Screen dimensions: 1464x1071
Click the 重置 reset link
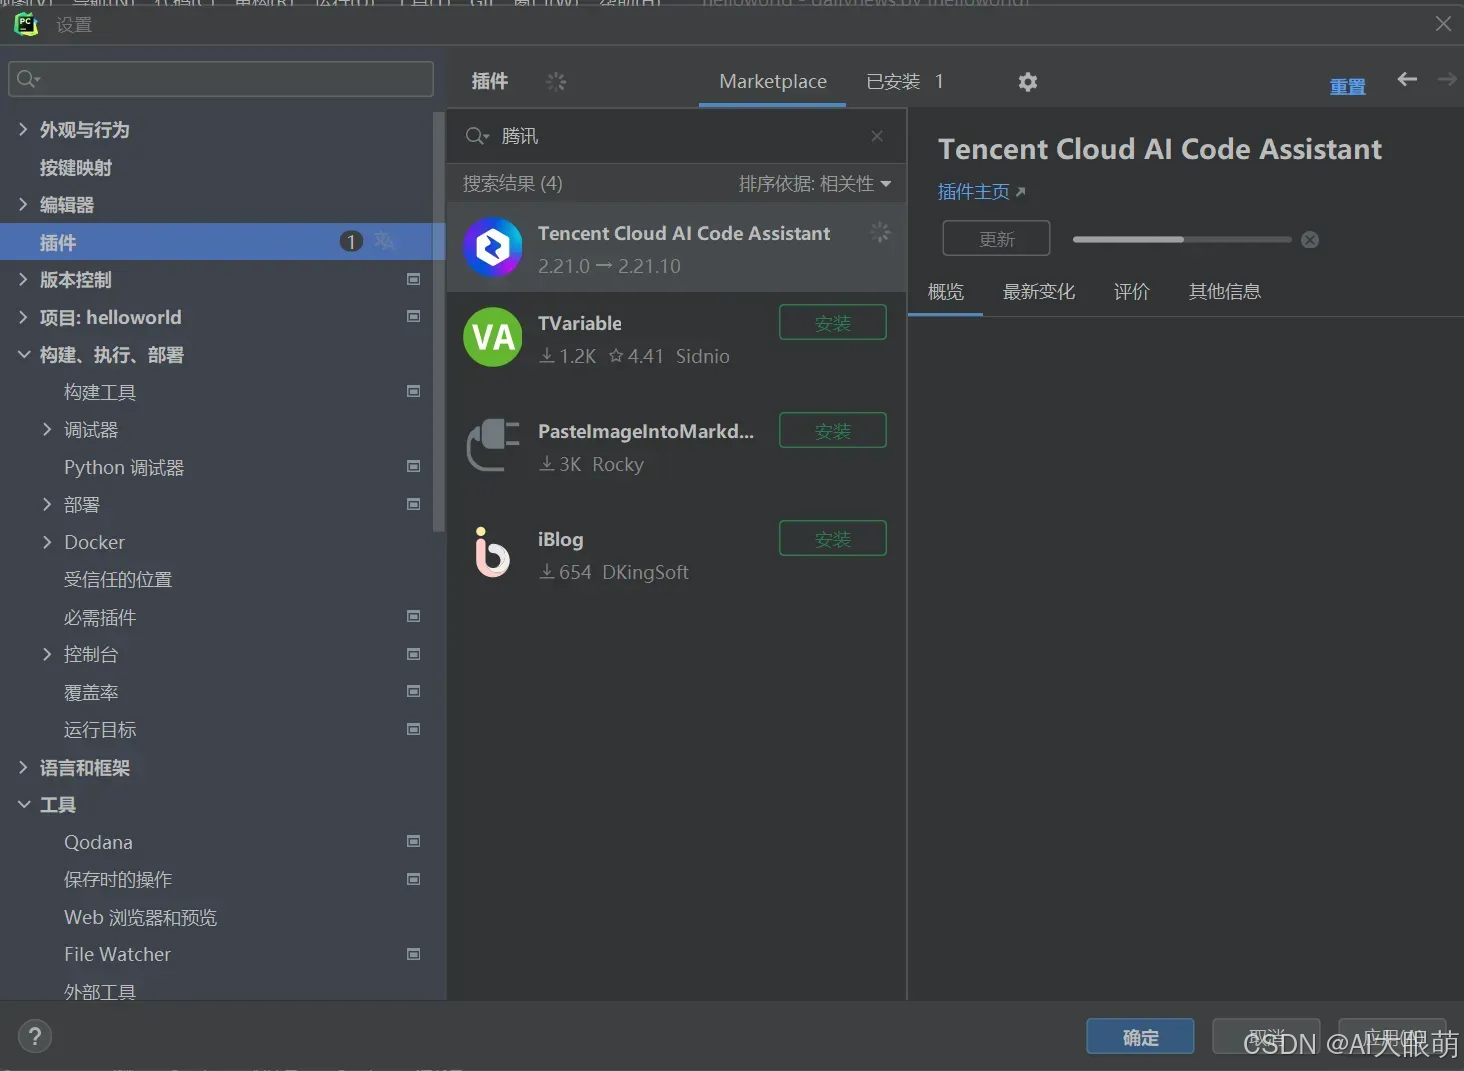tap(1347, 87)
